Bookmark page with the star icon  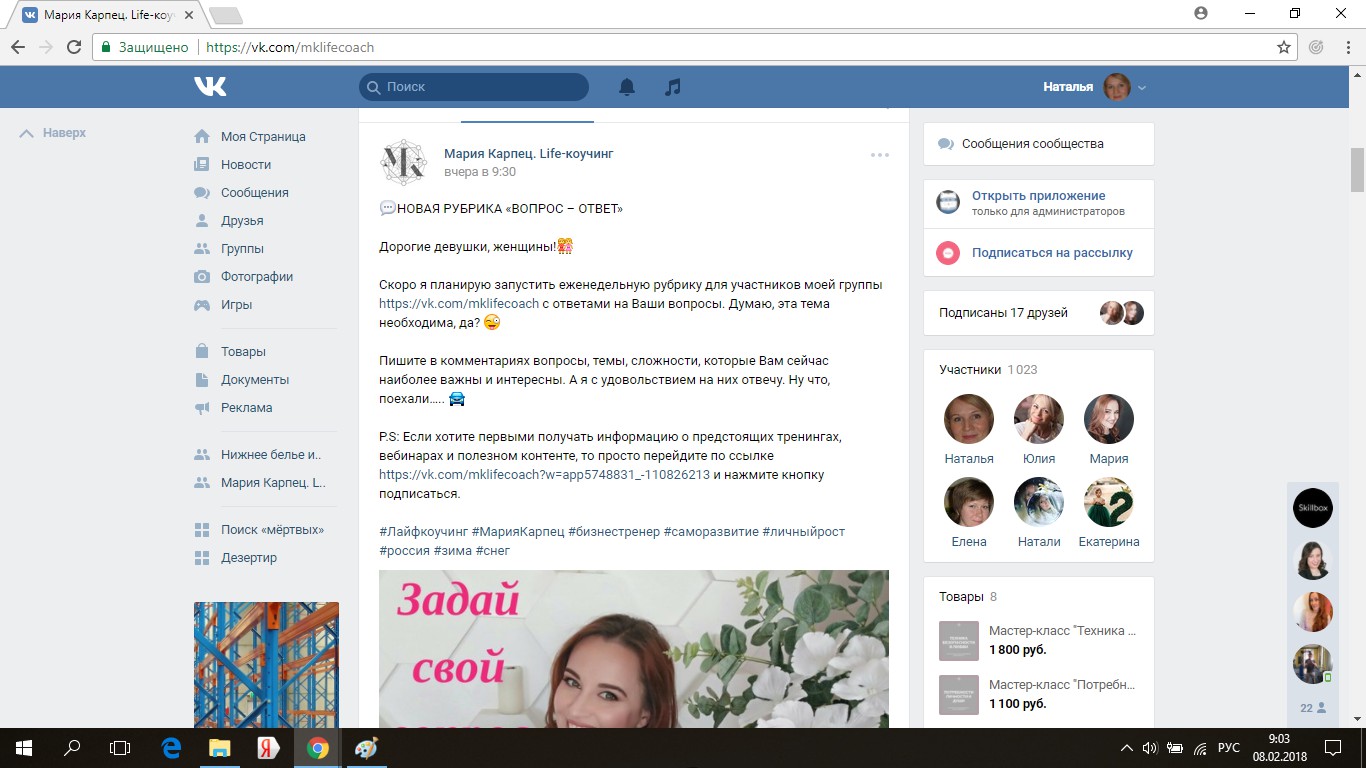pos(1284,47)
